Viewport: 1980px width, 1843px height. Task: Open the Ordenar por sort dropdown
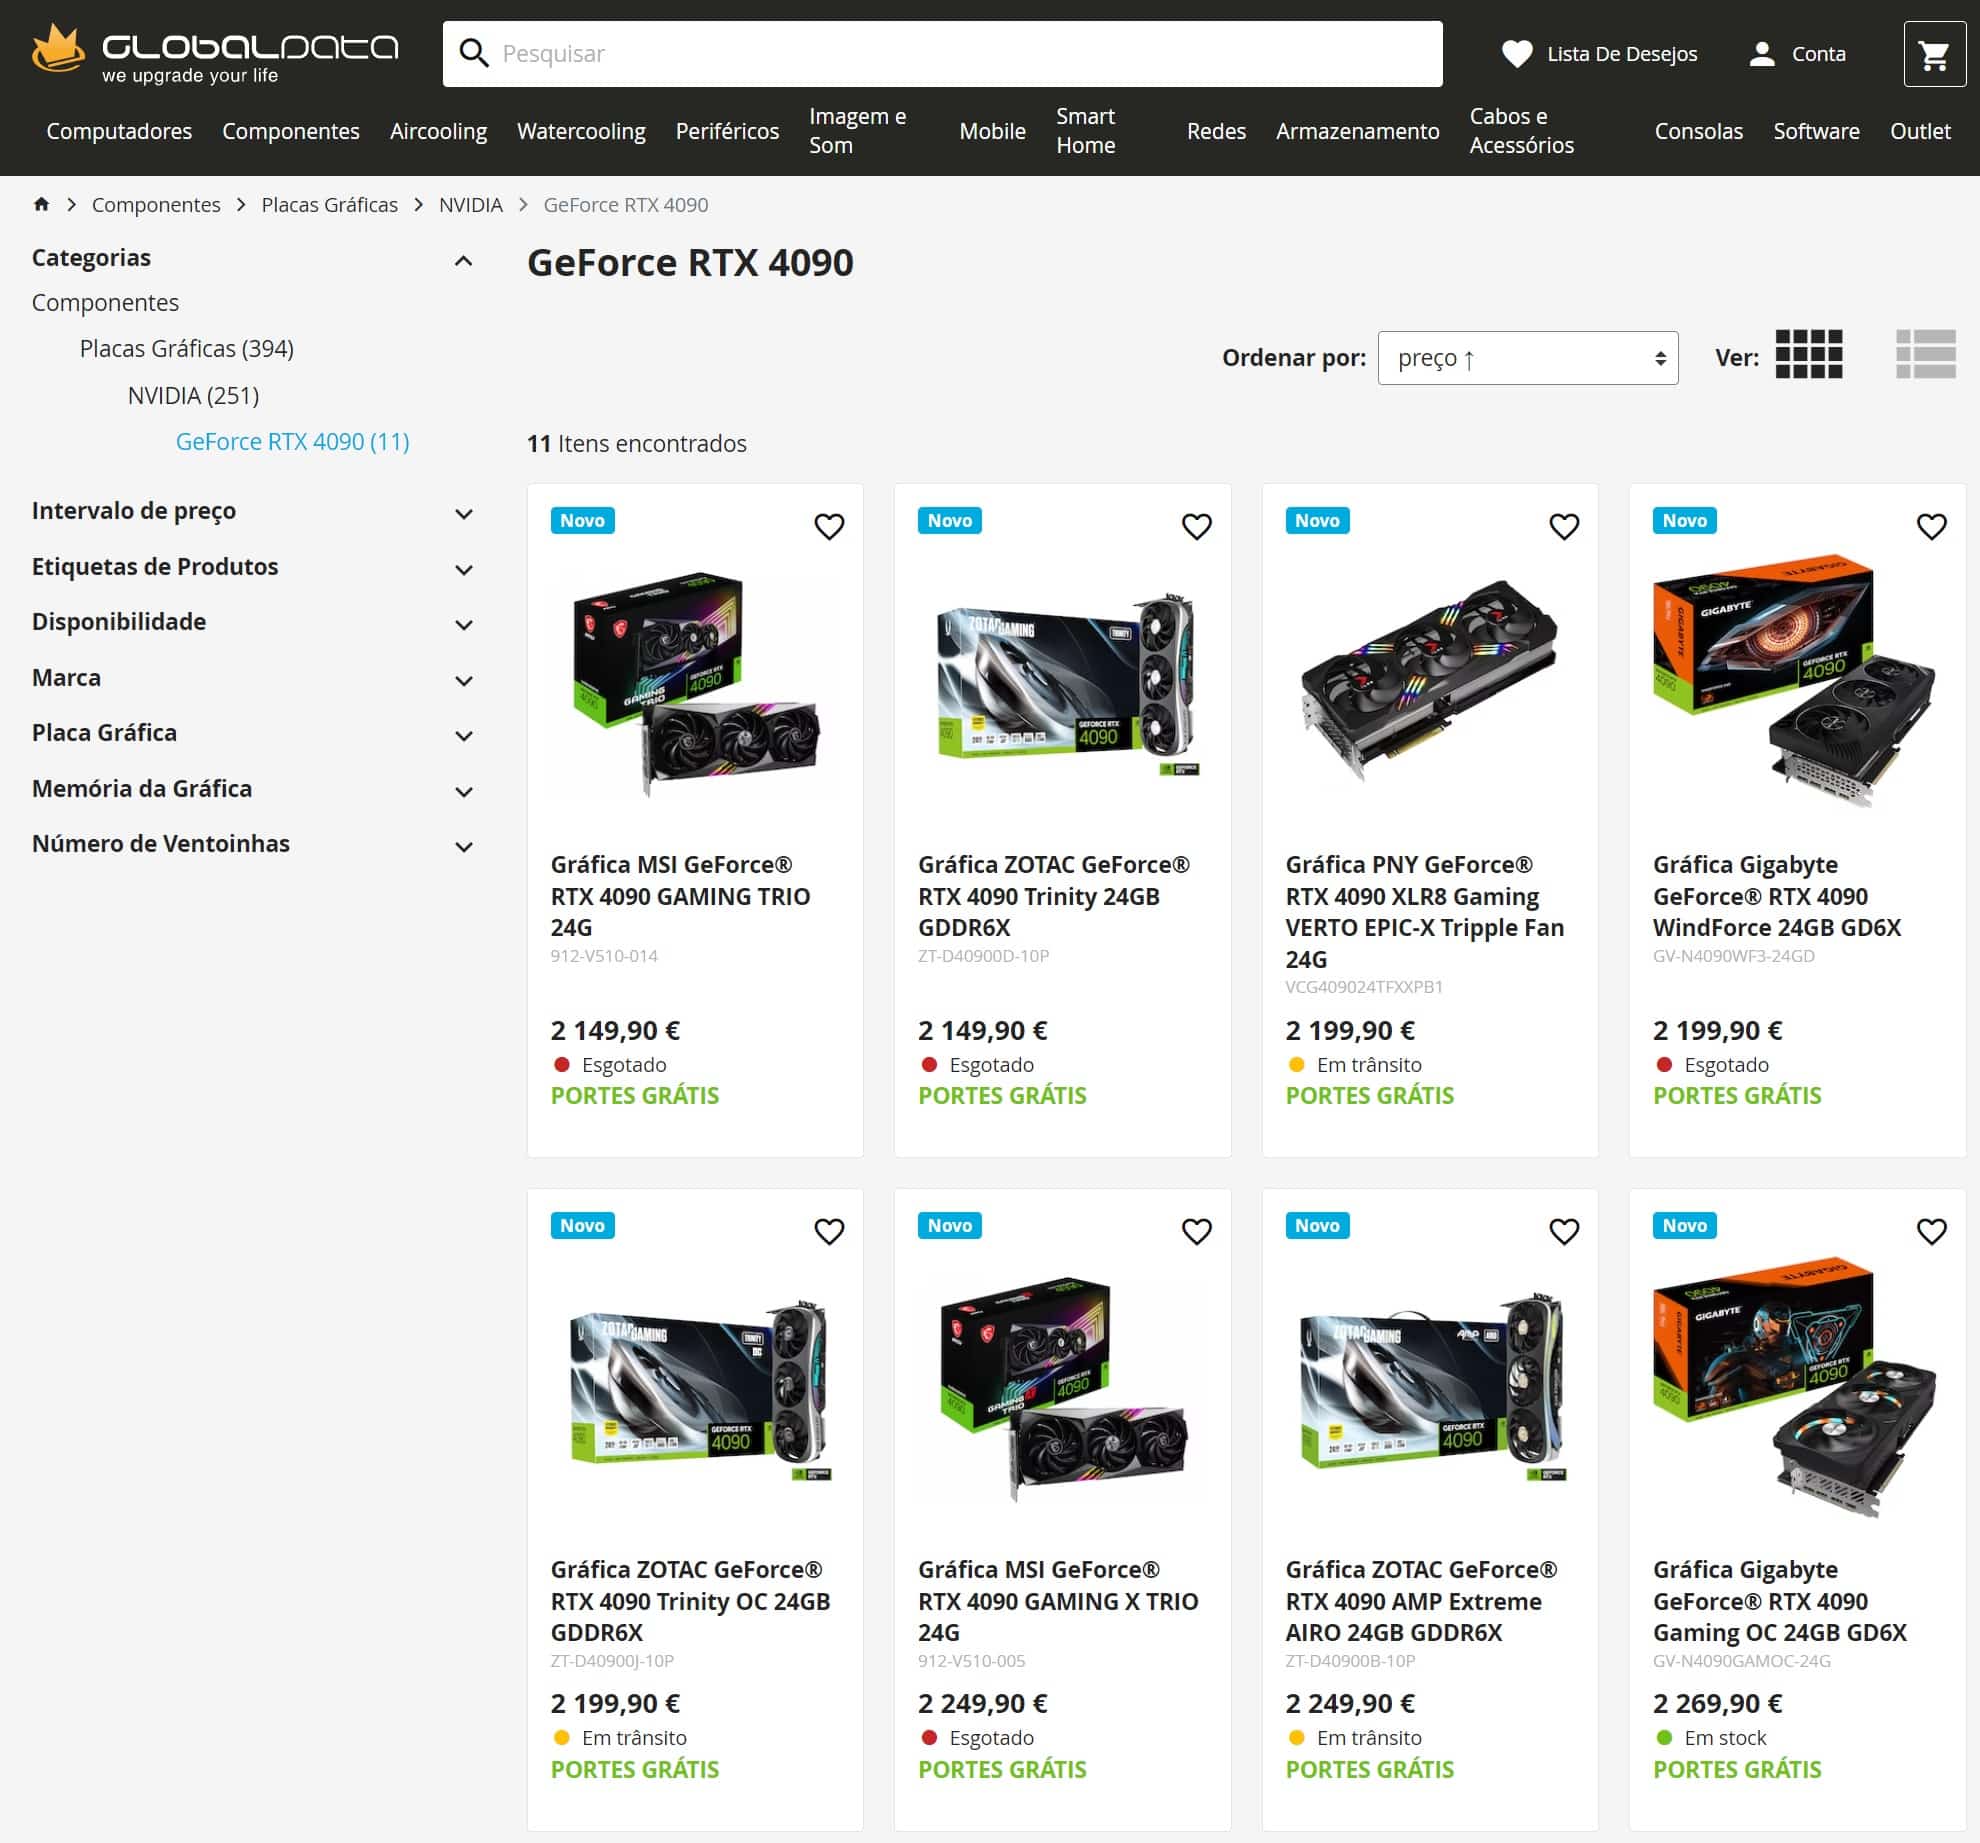(1527, 358)
